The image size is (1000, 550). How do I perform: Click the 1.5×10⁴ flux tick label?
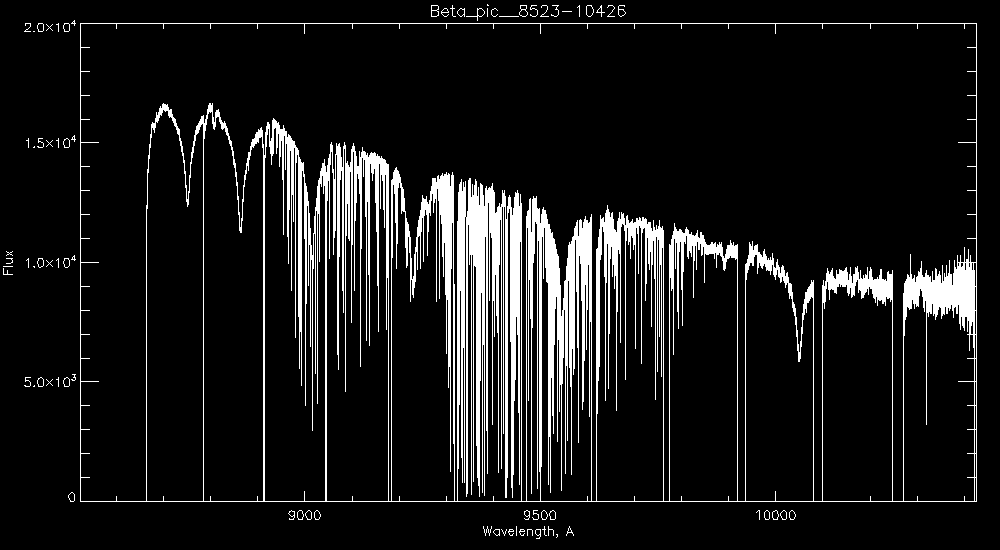coord(48,142)
